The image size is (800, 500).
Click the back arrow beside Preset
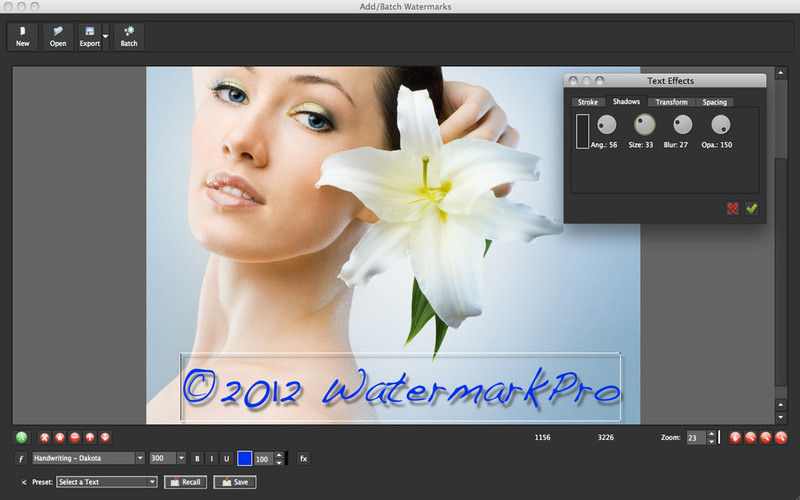click(x=23, y=482)
